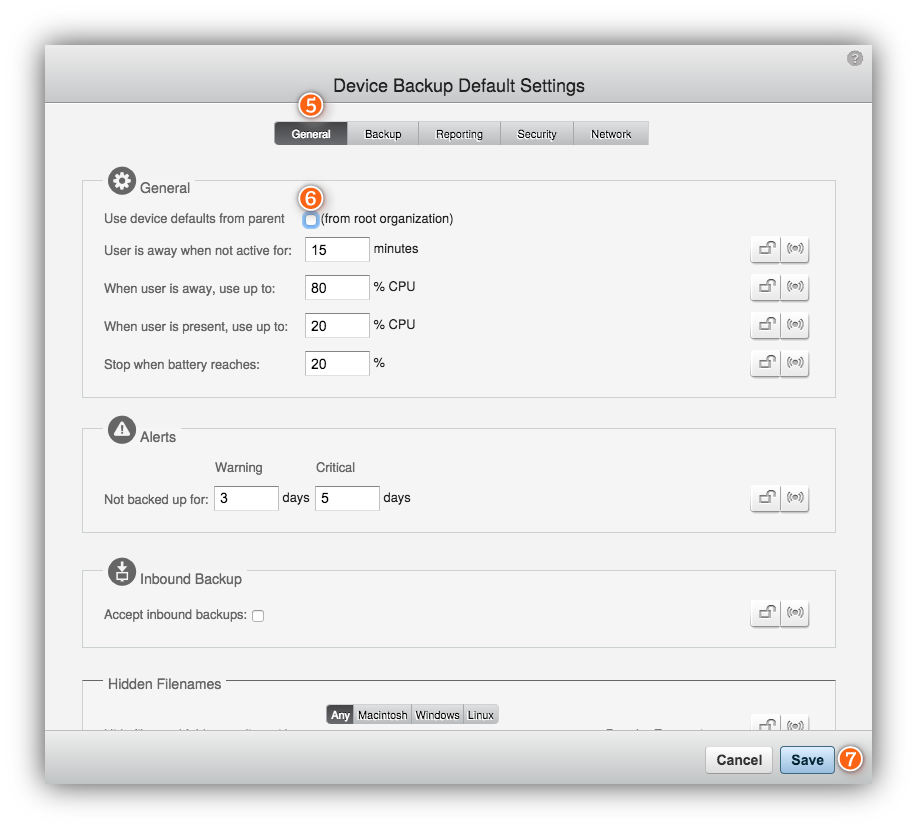This screenshot has height=829, width=917.
Task: Lock the "User is away when not active" setting
Action: click(x=765, y=249)
